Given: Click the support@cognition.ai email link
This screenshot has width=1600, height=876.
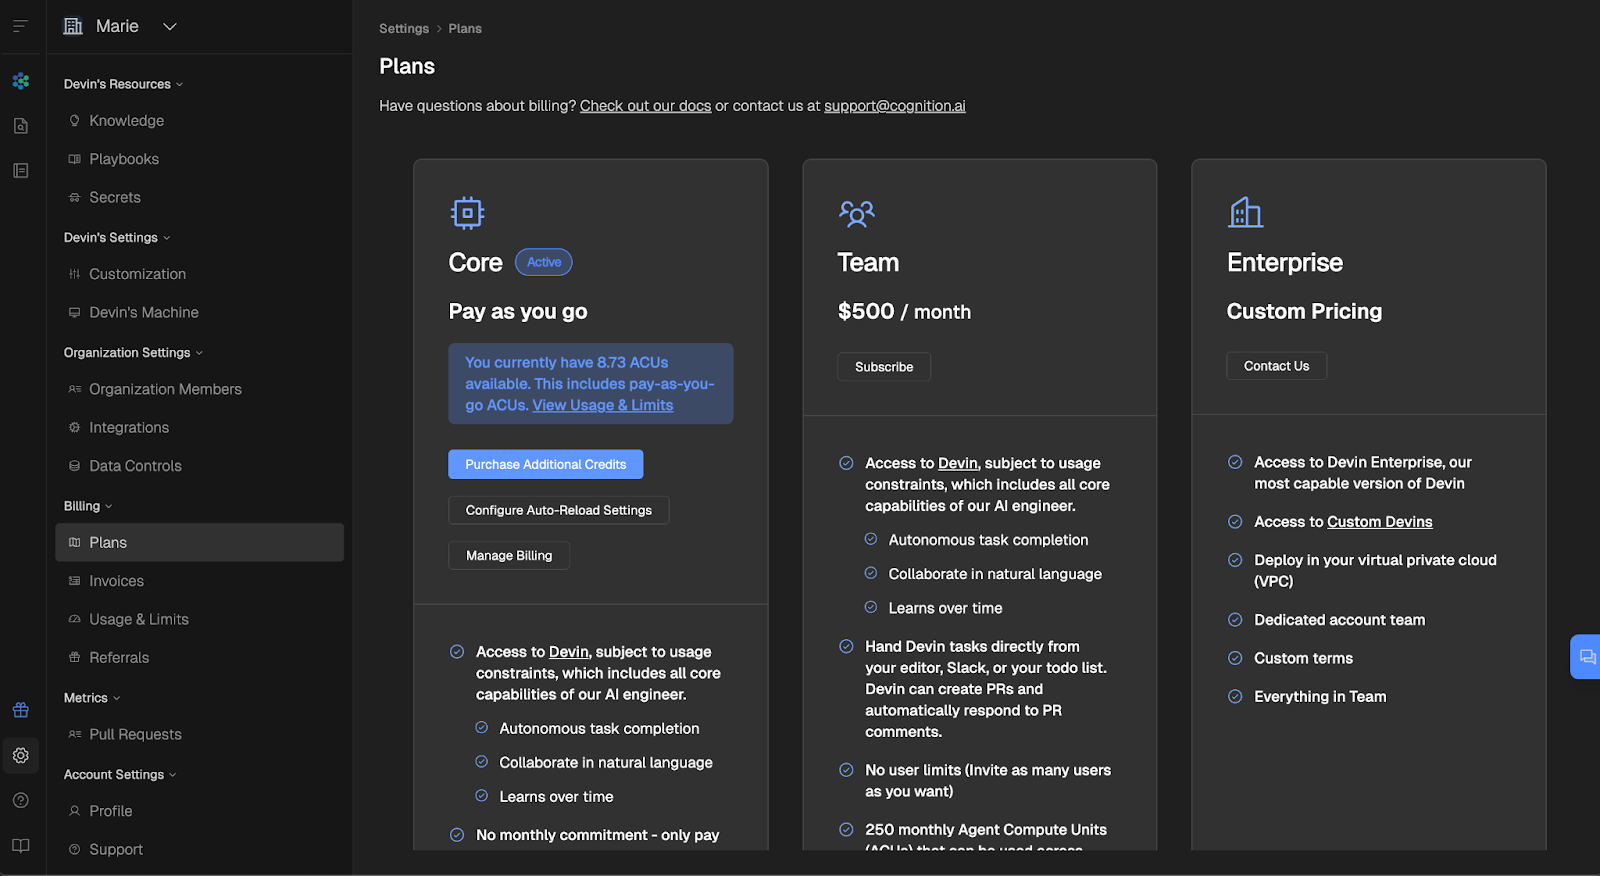Looking at the screenshot, I should coord(895,106).
